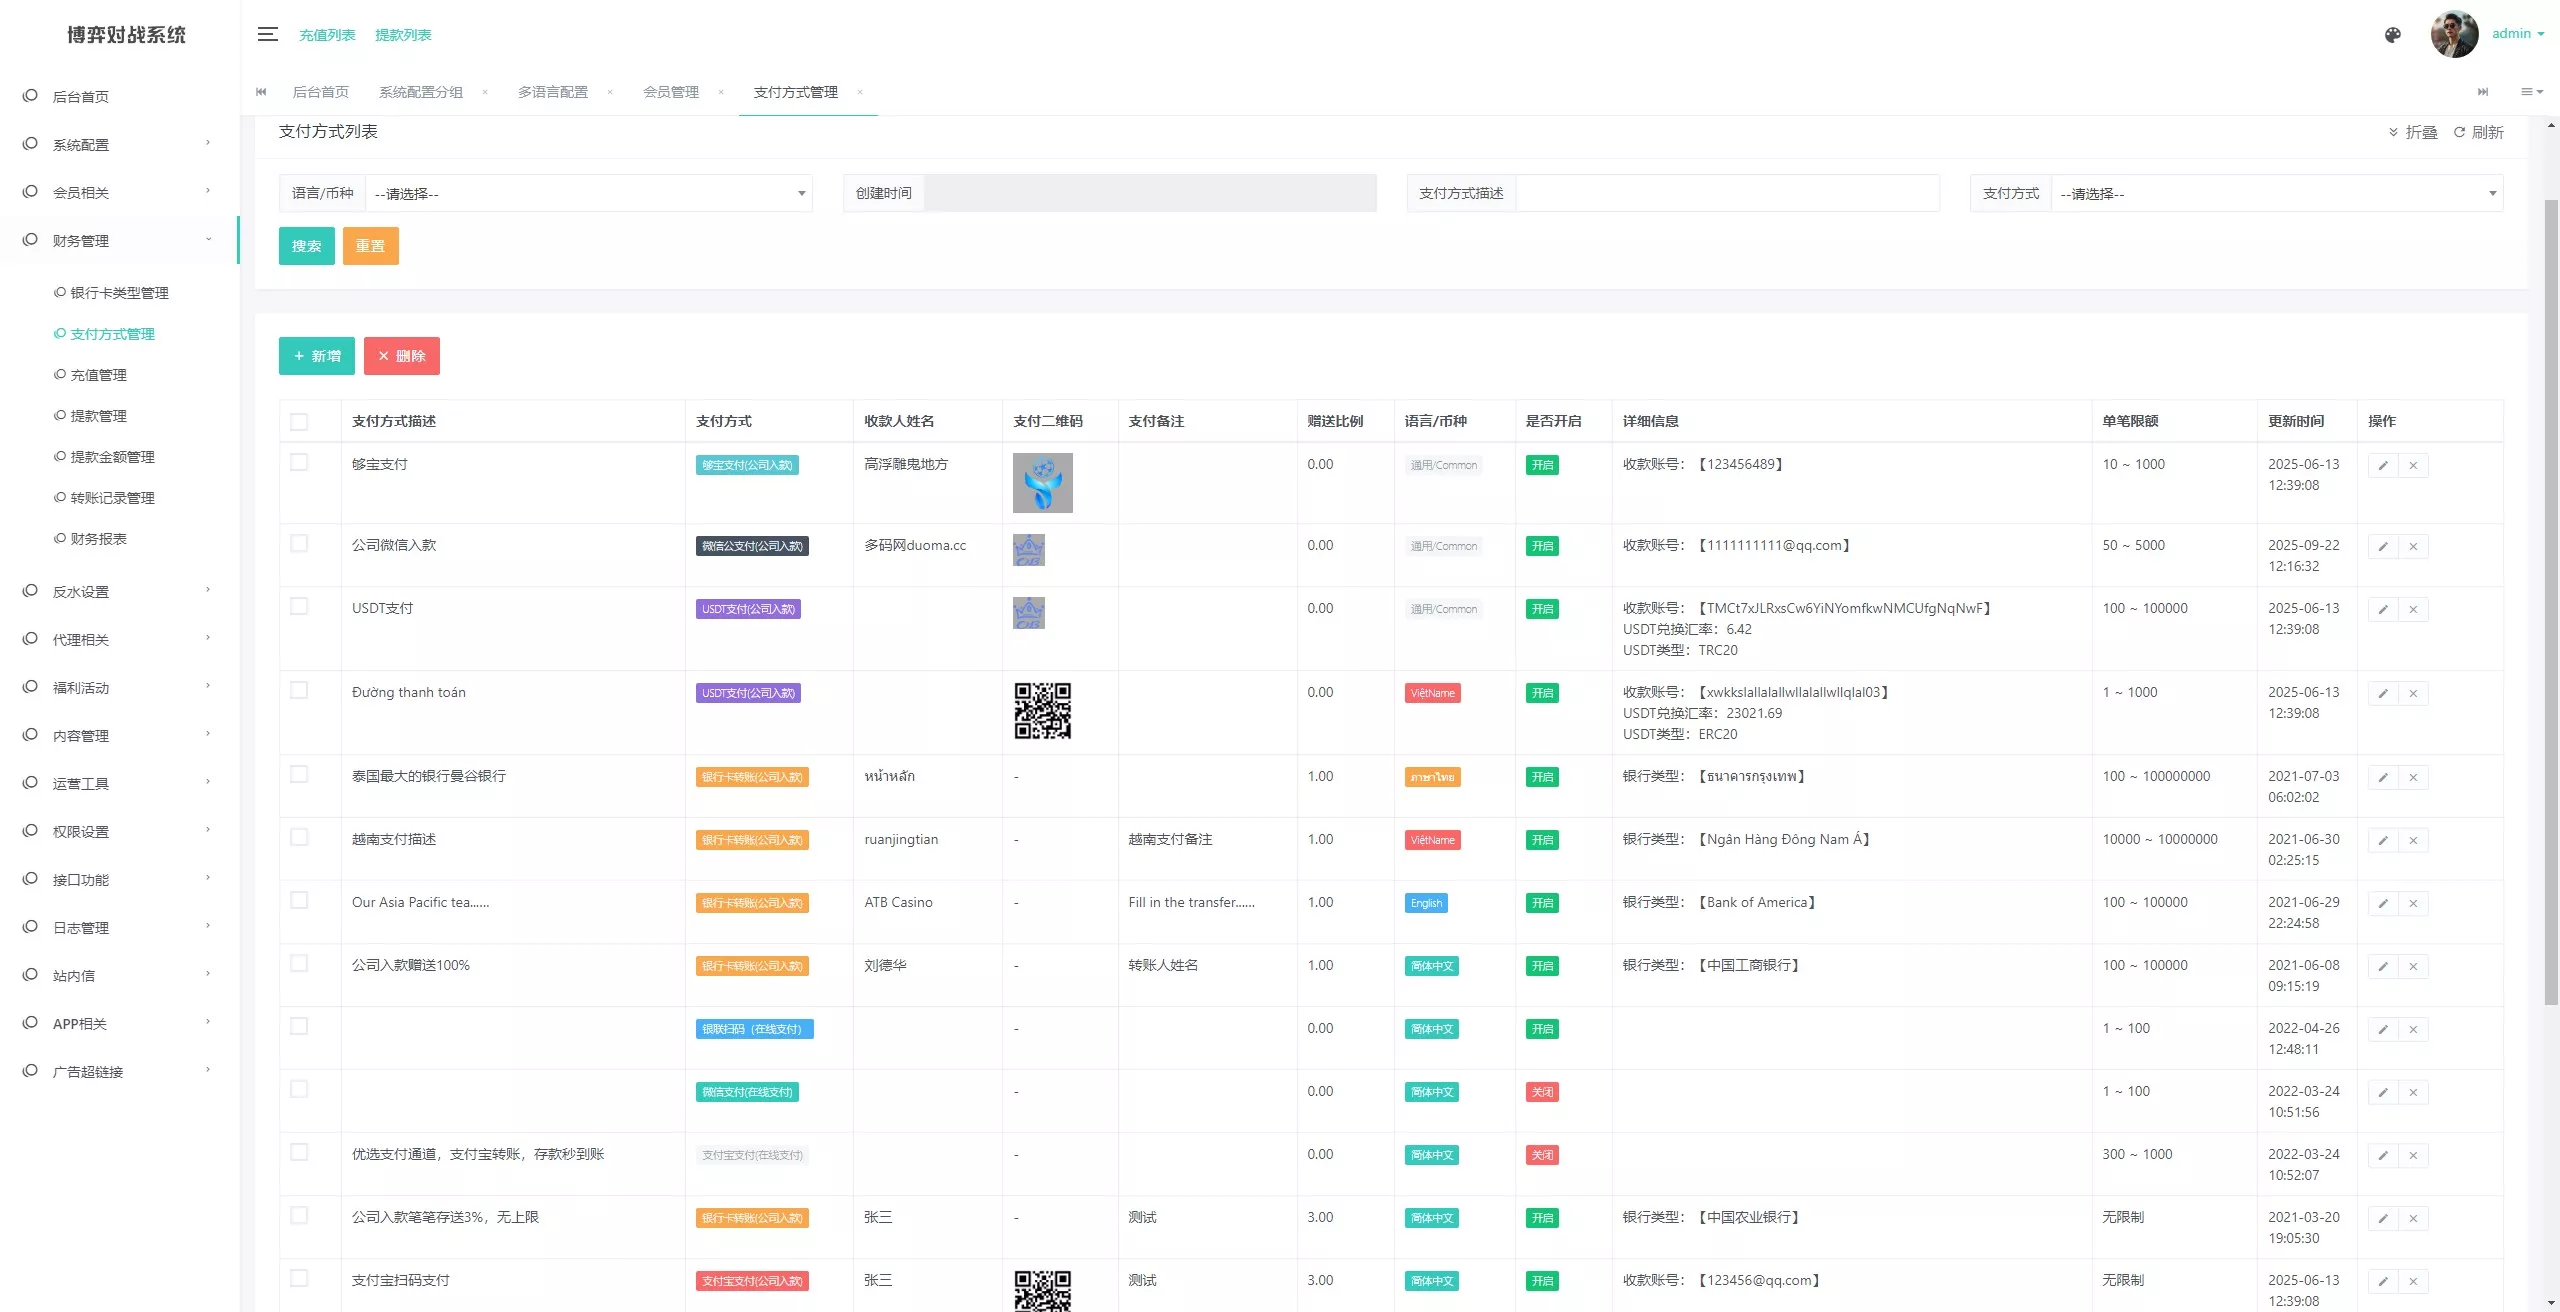This screenshot has height=1312, width=2560.
Task: Click edit pencil for Bank of America row
Action: tap(2383, 903)
